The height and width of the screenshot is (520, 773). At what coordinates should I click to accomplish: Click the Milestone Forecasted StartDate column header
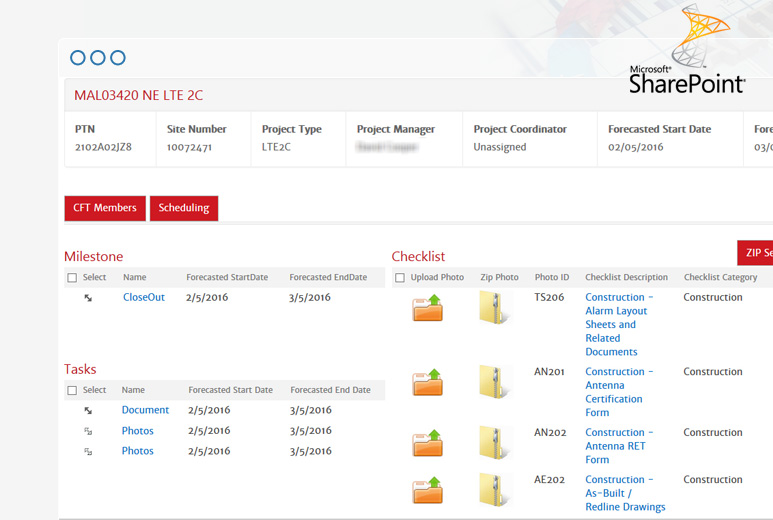pyautogui.click(x=227, y=277)
